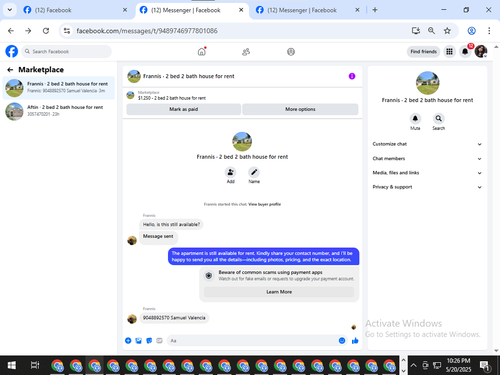500x375 pixels.
Task: Choose a GIF icon in composer
Action: (x=159, y=340)
